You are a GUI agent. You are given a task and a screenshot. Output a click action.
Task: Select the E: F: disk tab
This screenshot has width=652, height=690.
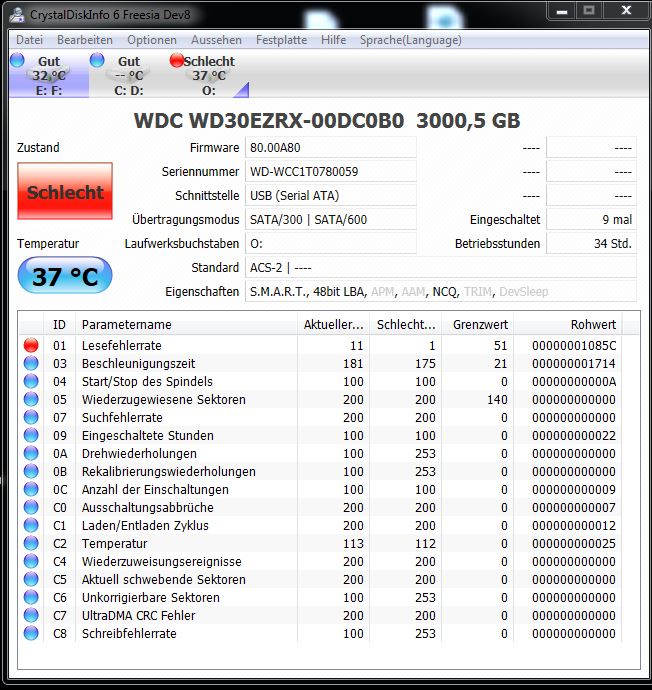tap(49, 75)
